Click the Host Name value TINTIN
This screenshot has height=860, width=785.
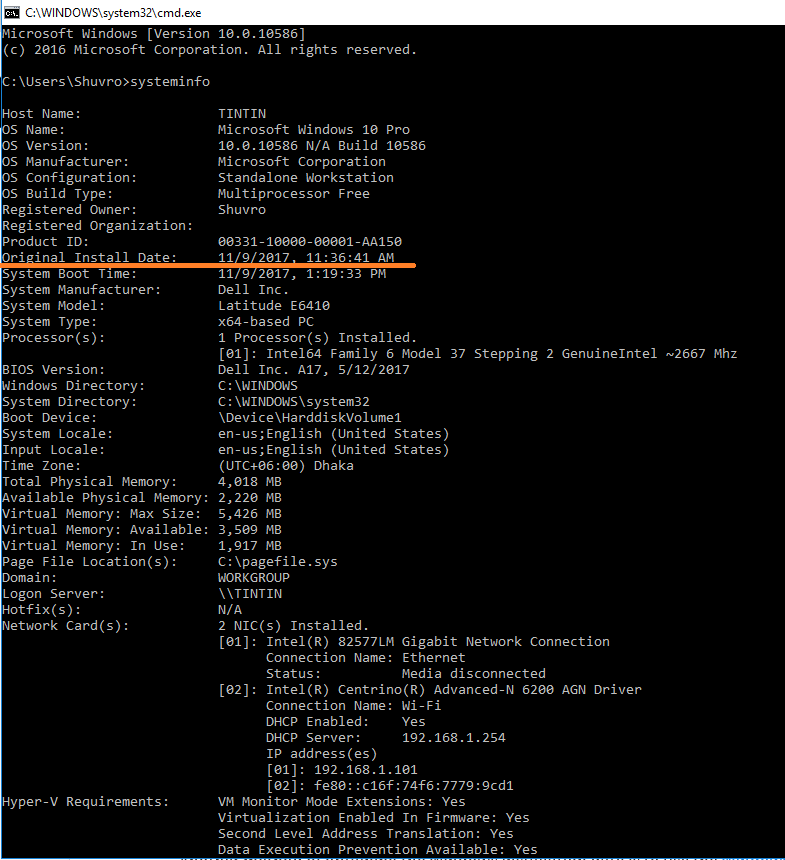point(242,114)
